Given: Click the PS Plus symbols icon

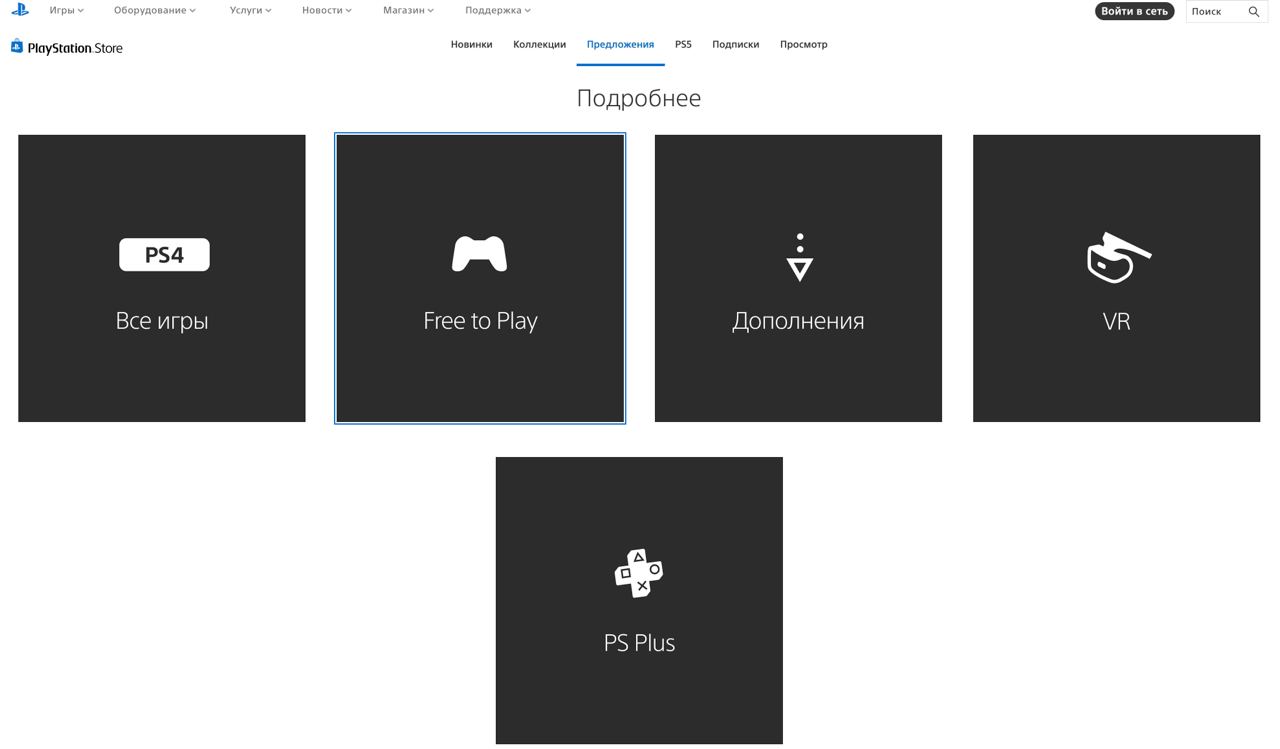Looking at the screenshot, I should (639, 573).
